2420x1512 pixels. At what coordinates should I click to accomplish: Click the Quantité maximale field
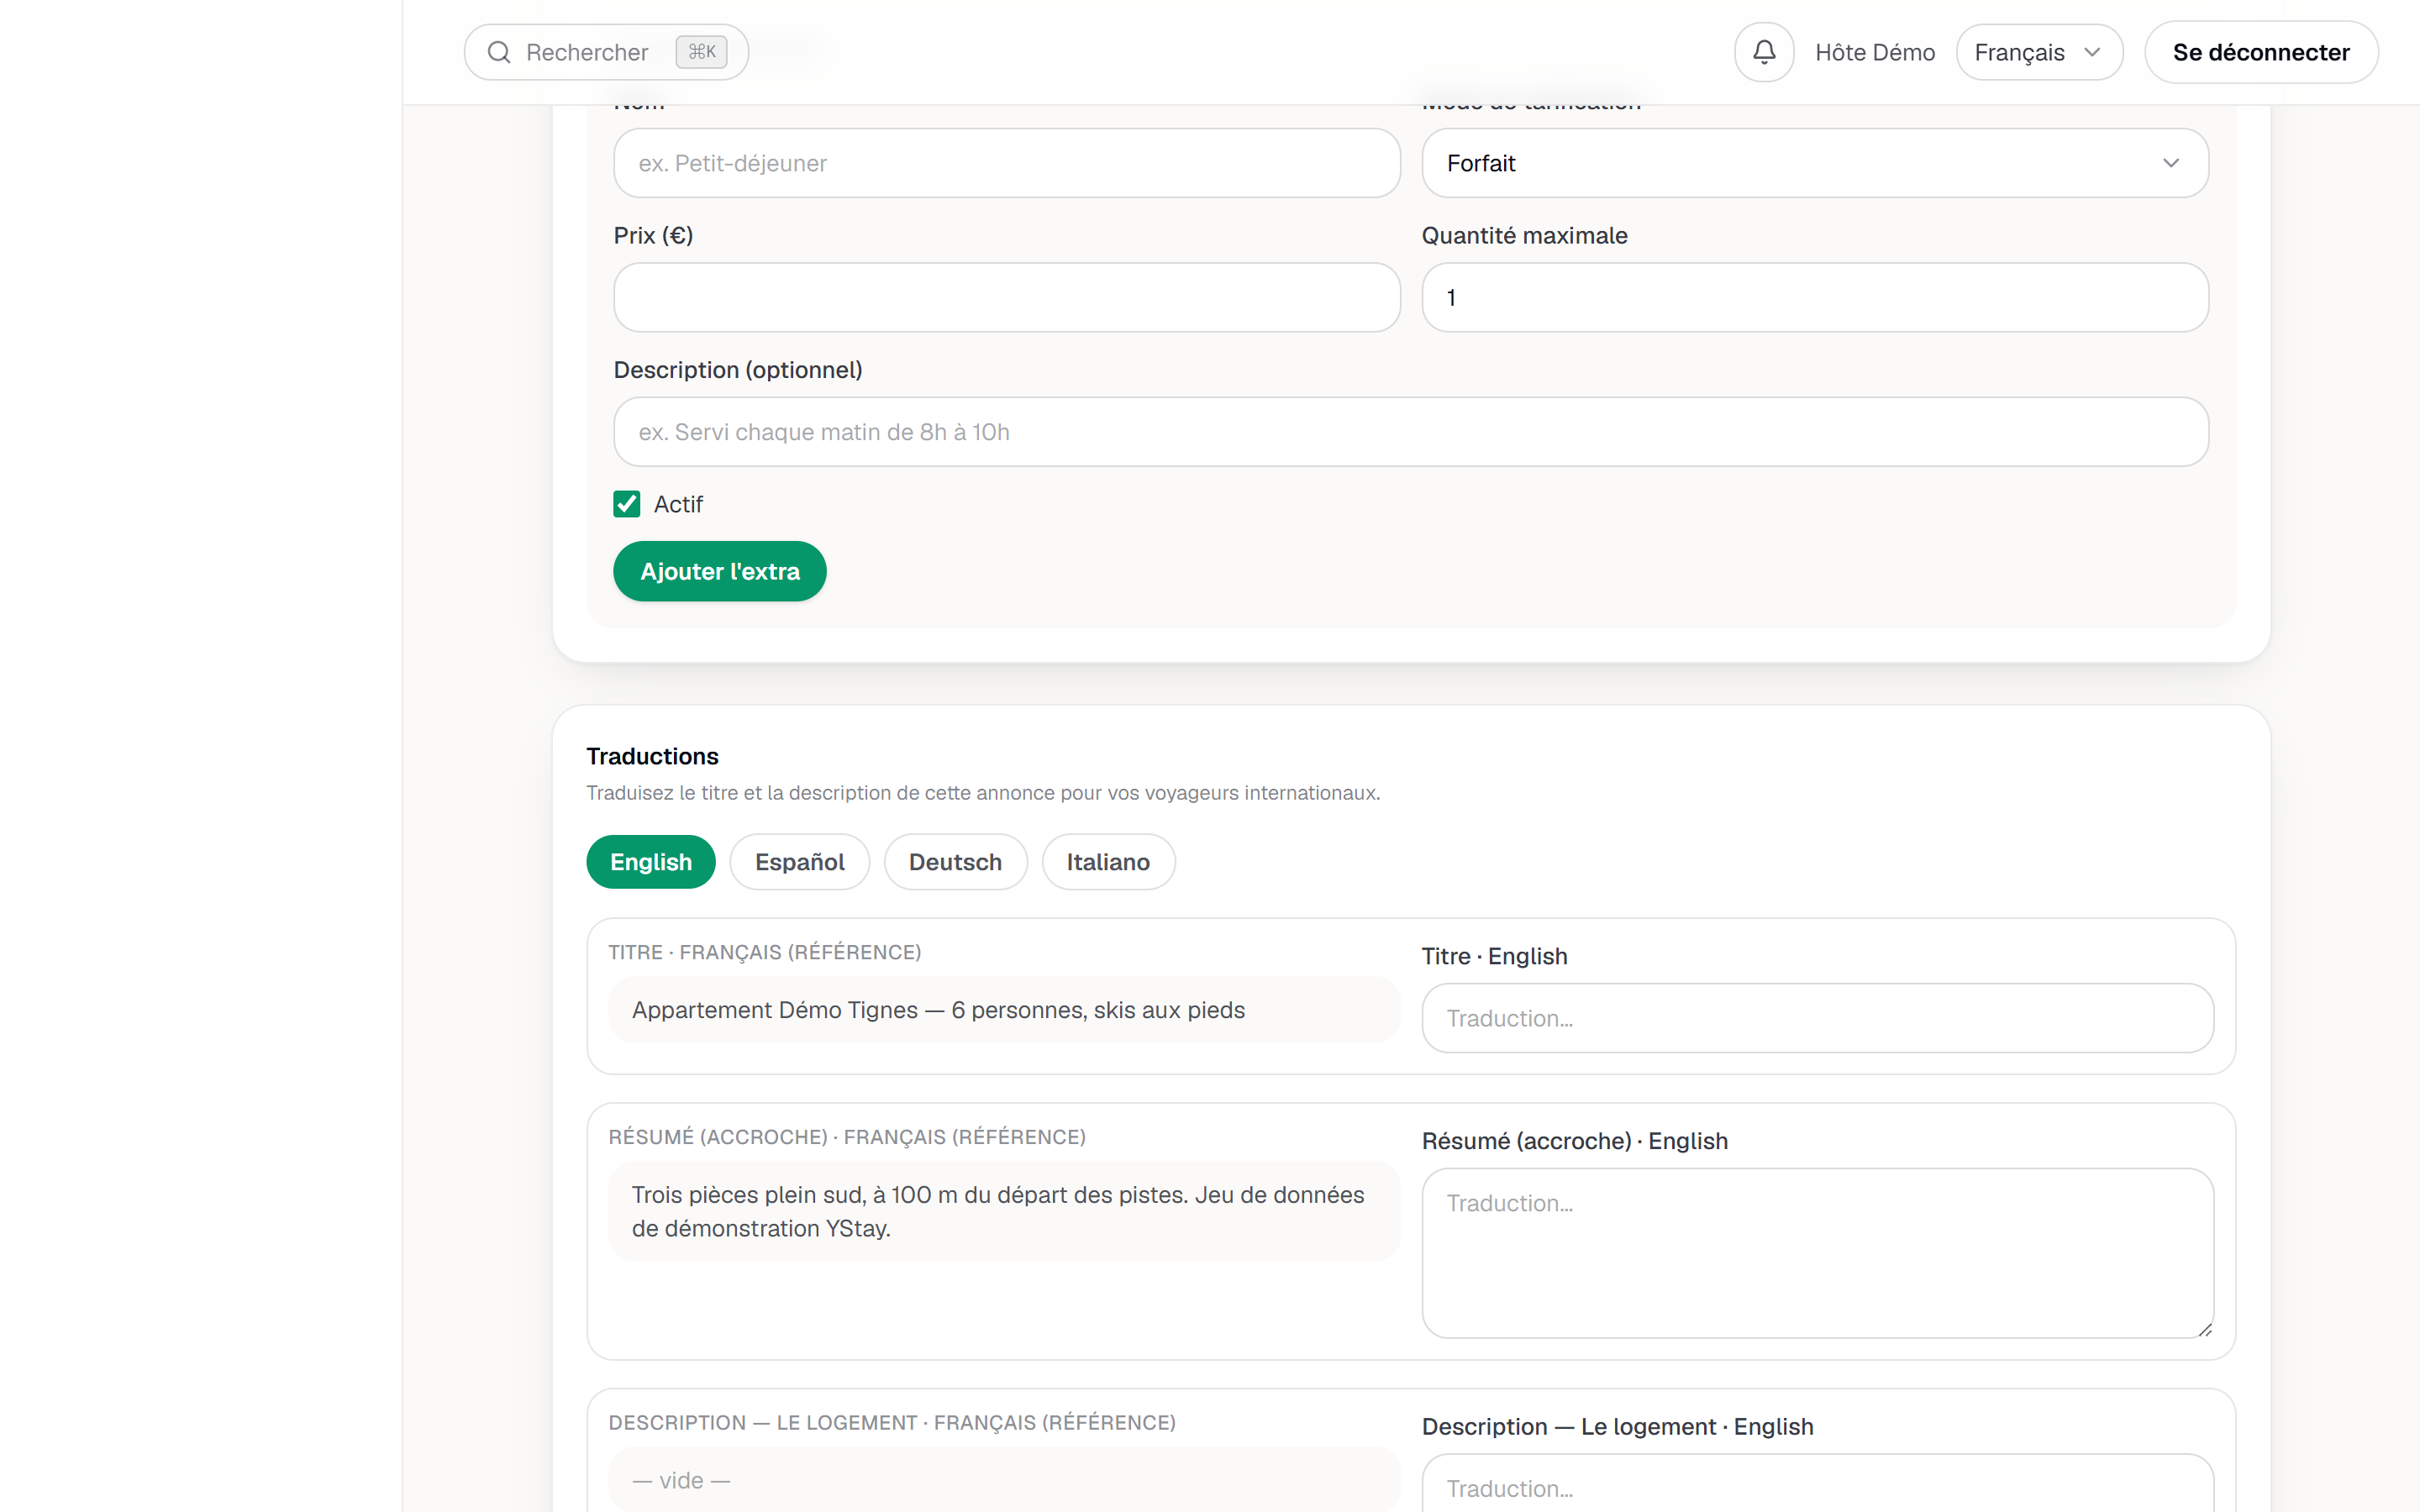click(x=1815, y=297)
